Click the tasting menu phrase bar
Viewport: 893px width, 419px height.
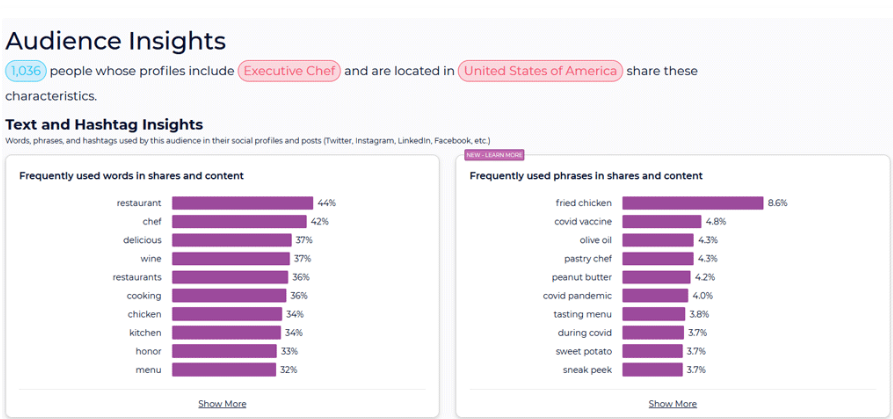[x=653, y=314]
